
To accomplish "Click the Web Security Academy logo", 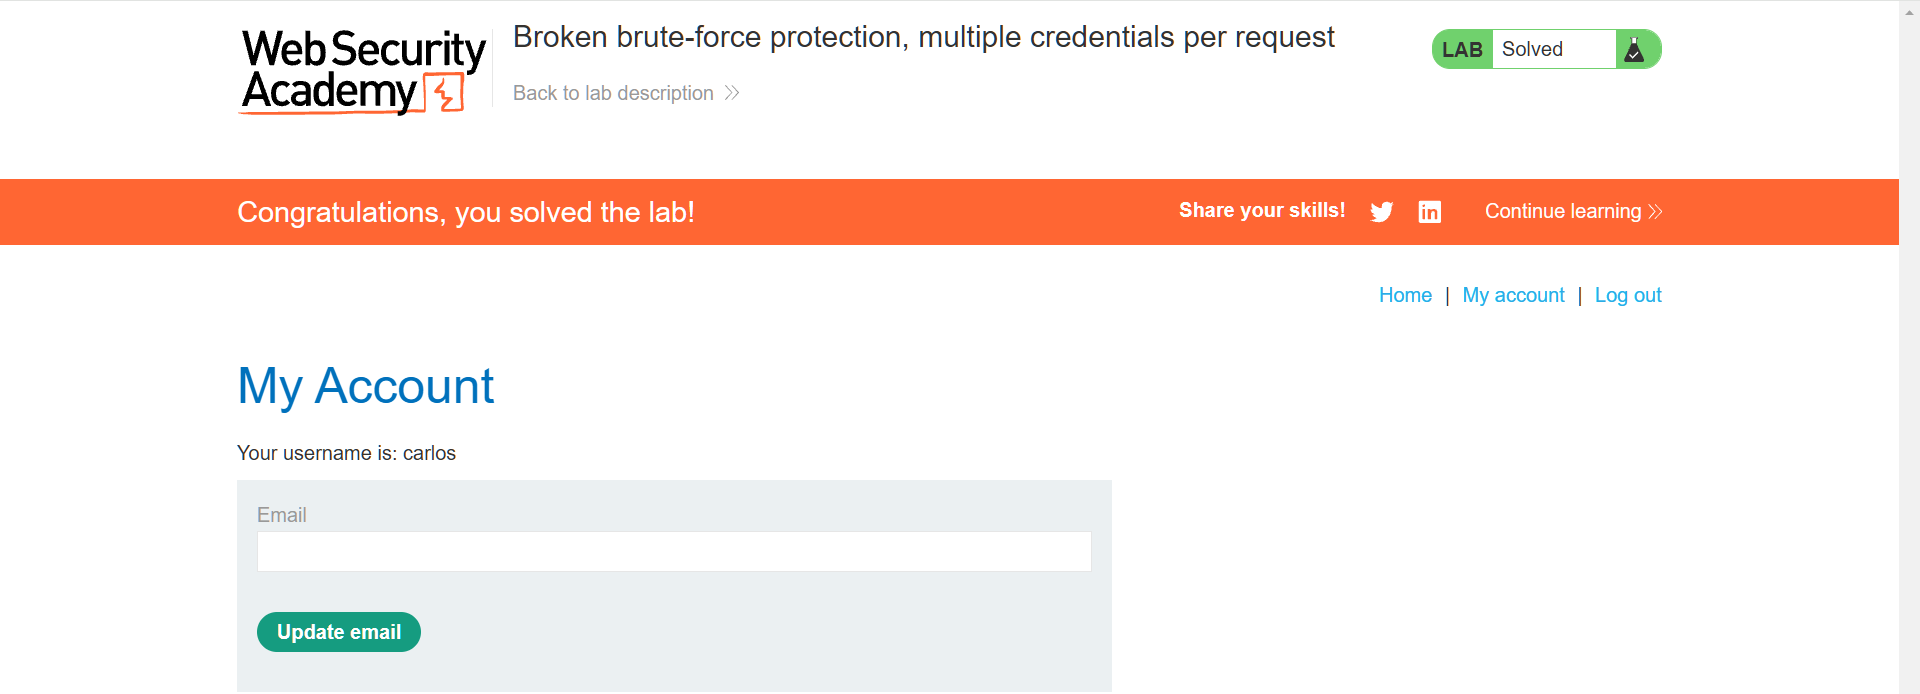I will [x=362, y=70].
